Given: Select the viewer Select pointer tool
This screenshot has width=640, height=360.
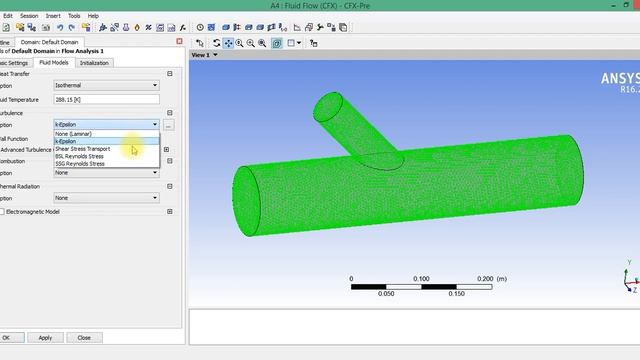Looking at the screenshot, I should pyautogui.click(x=200, y=43).
